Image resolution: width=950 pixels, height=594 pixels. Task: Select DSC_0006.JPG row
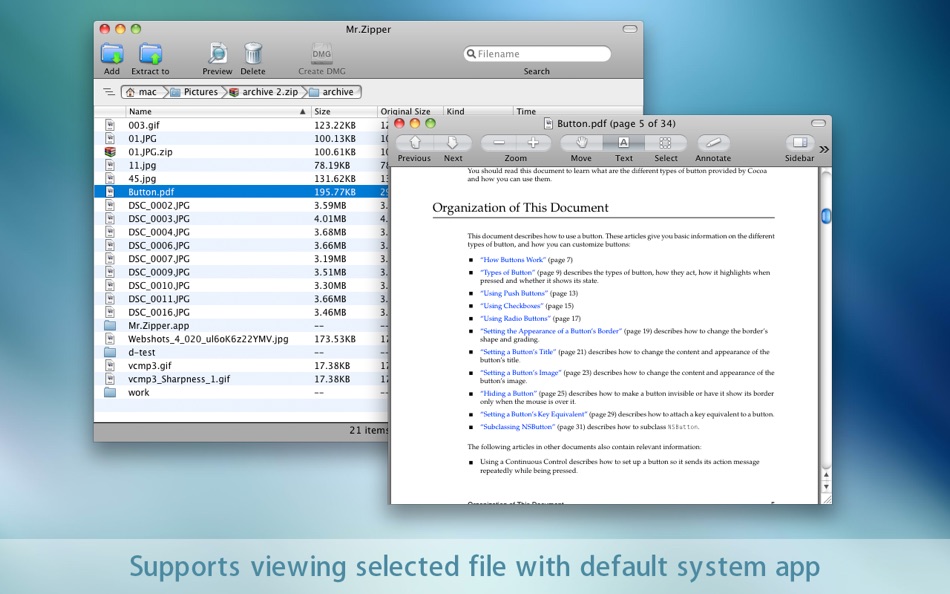tap(241, 245)
